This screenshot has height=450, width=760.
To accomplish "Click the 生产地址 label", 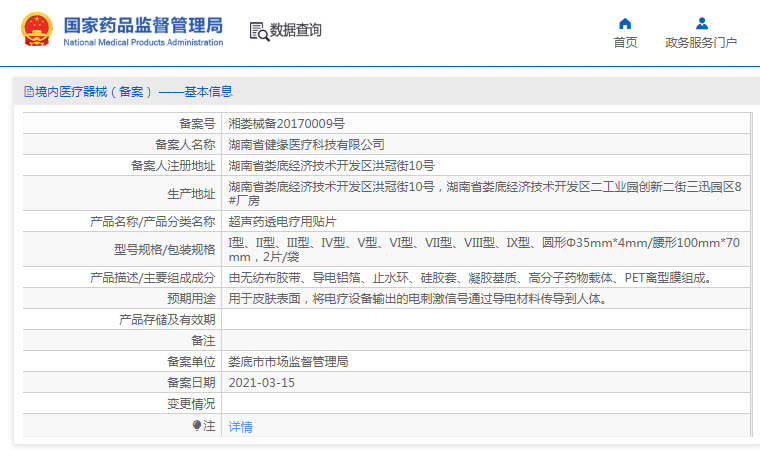I will coord(191,194).
